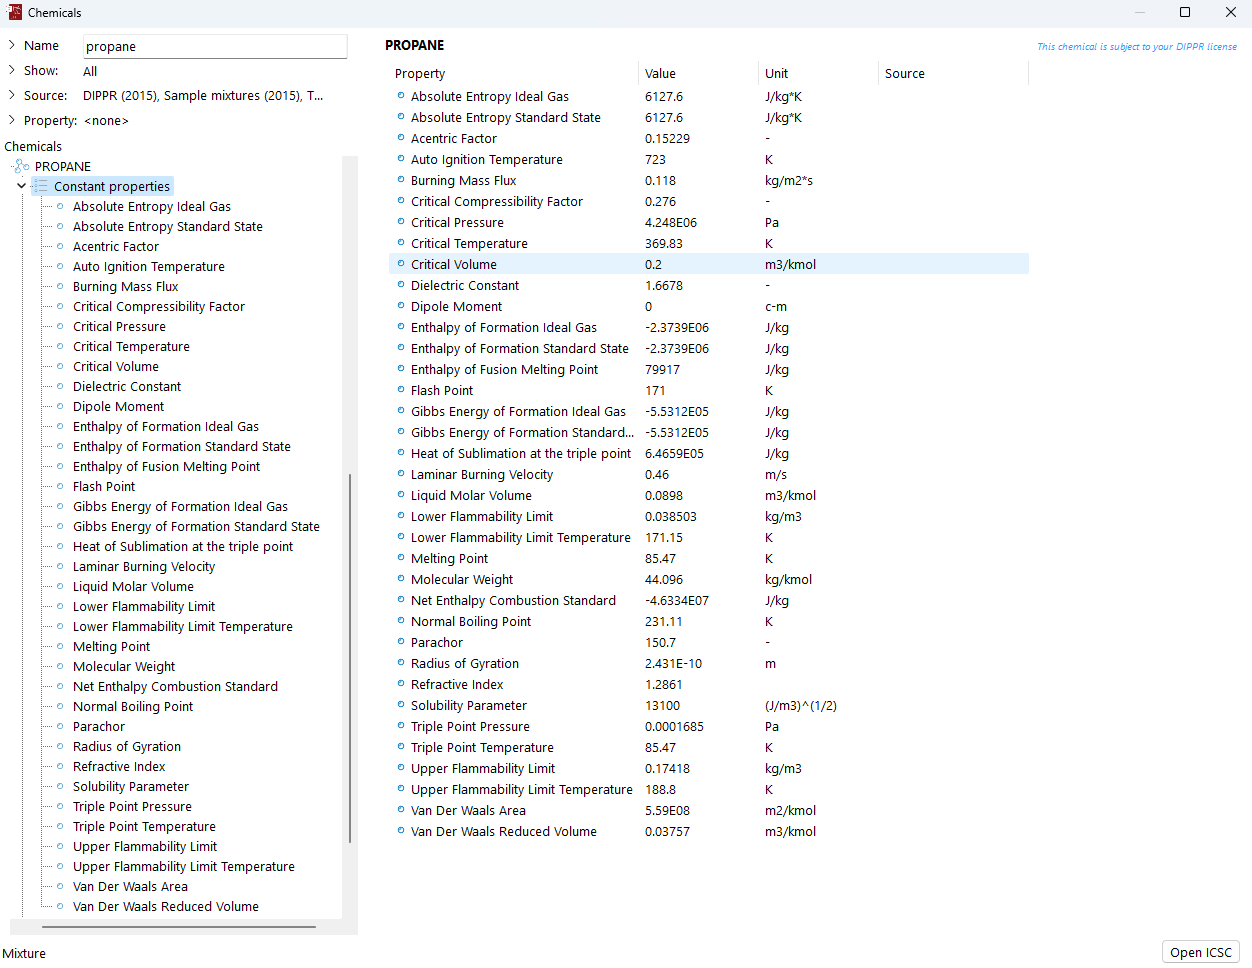Click the vertical scrollbar of the chemicals tree
Screen dimensions: 1252x968
point(350,657)
